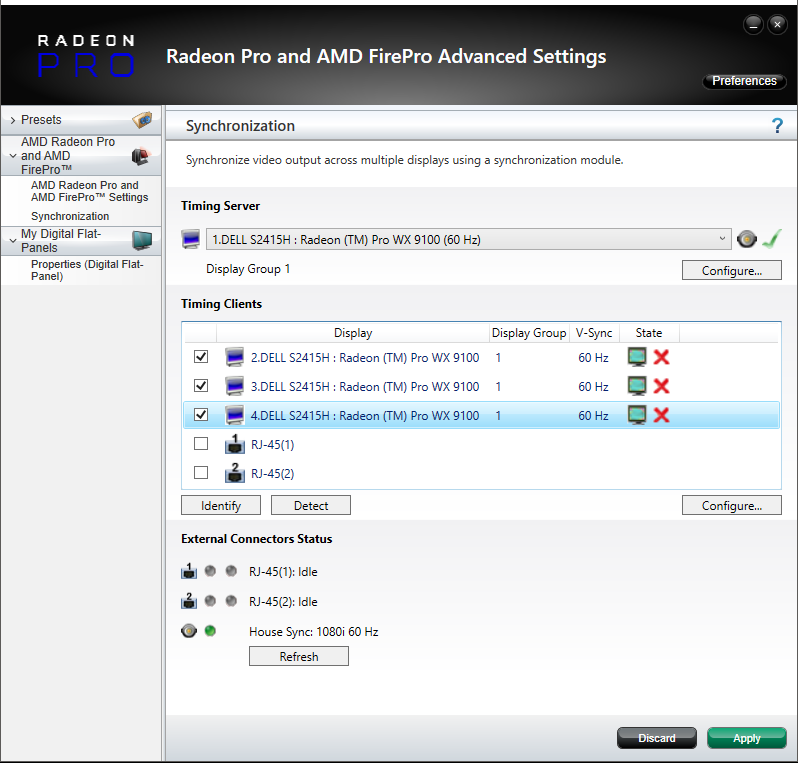The width and height of the screenshot is (798, 763).
Task: Select the highlighted 4.DELL S2415H row text
Action: pos(365,416)
